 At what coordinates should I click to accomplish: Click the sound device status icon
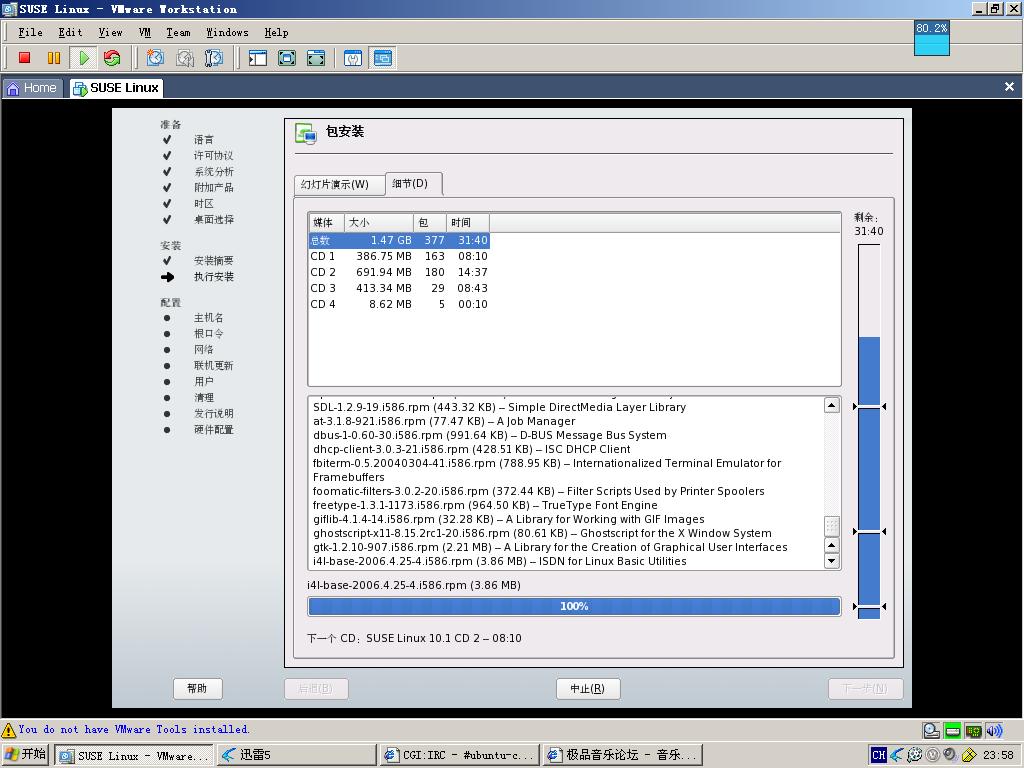994,730
